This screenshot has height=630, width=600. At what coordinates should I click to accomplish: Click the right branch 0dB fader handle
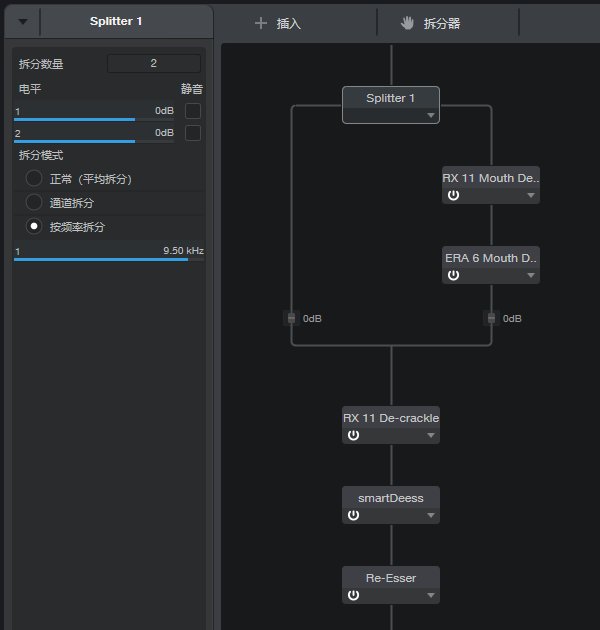pos(491,318)
